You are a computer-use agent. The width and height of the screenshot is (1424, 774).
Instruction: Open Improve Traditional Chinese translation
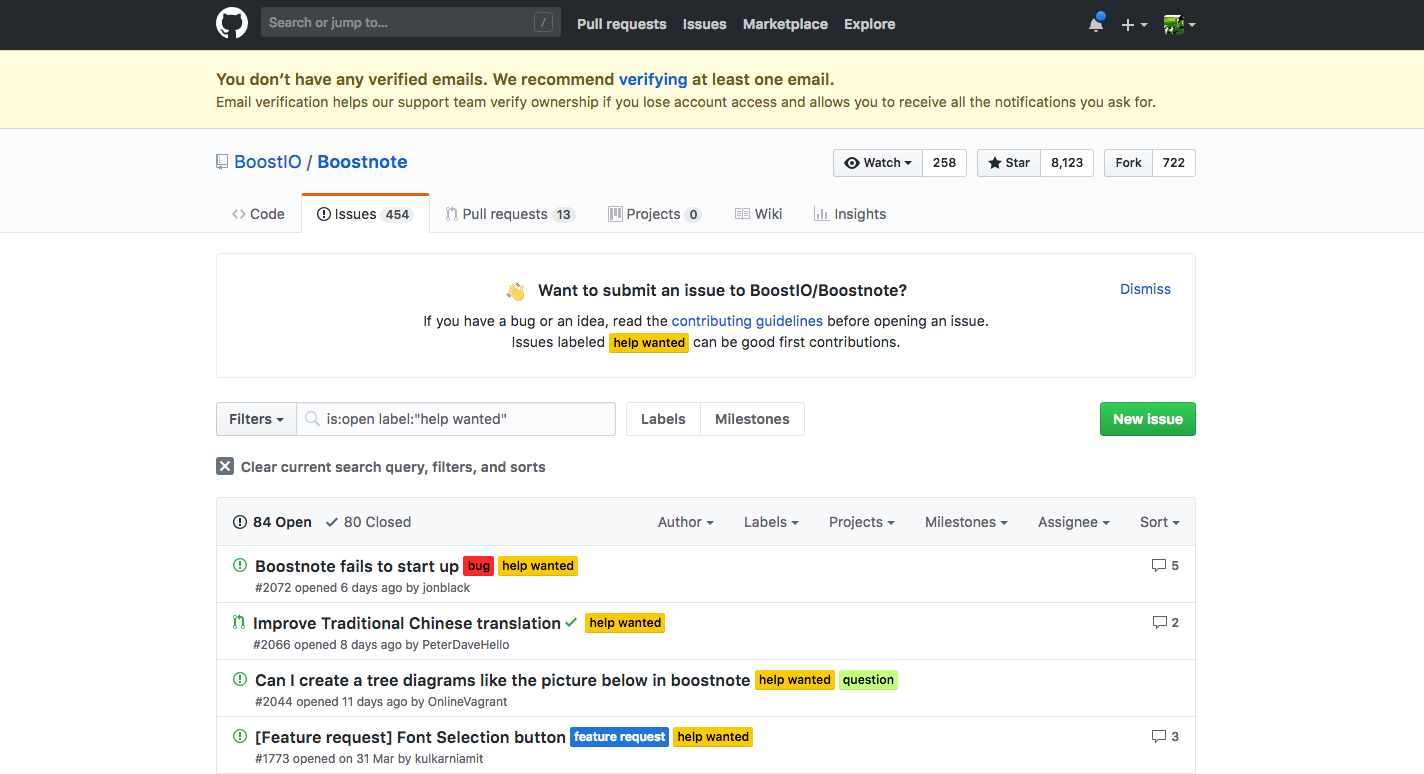407,623
